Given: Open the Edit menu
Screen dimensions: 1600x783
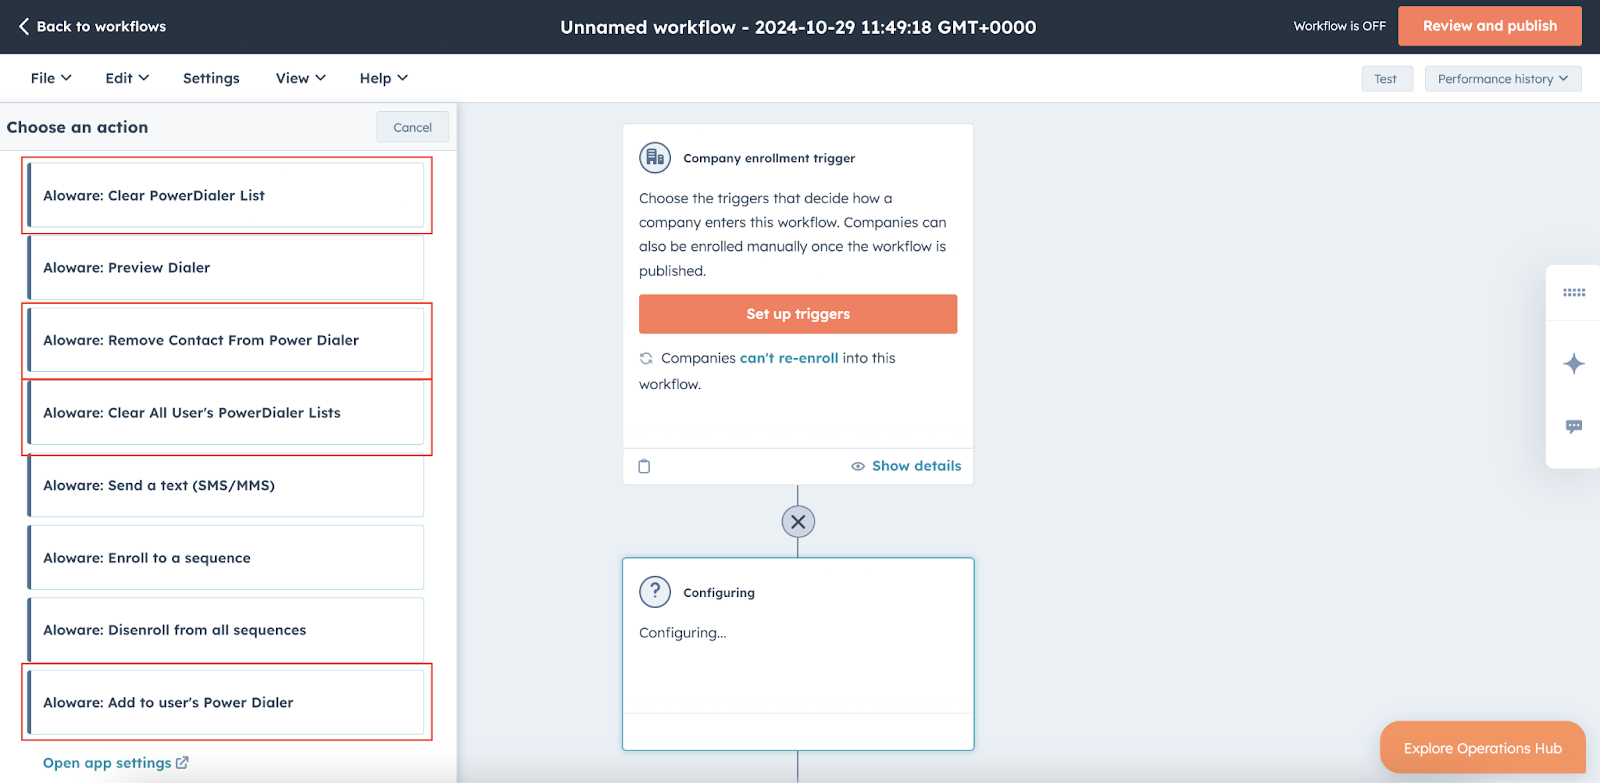Looking at the screenshot, I should coord(127,78).
